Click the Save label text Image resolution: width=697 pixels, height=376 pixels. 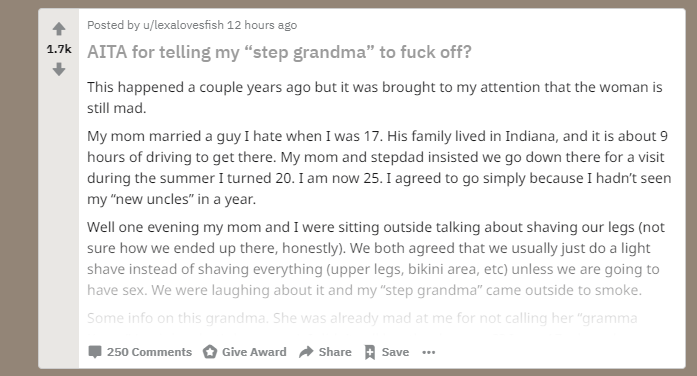(395, 352)
